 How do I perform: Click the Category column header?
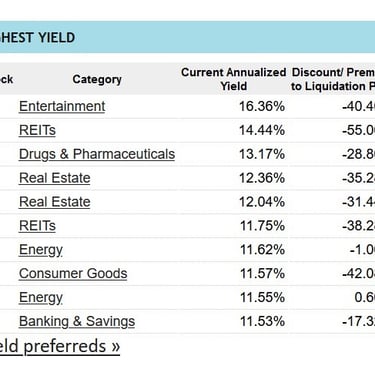(x=97, y=79)
